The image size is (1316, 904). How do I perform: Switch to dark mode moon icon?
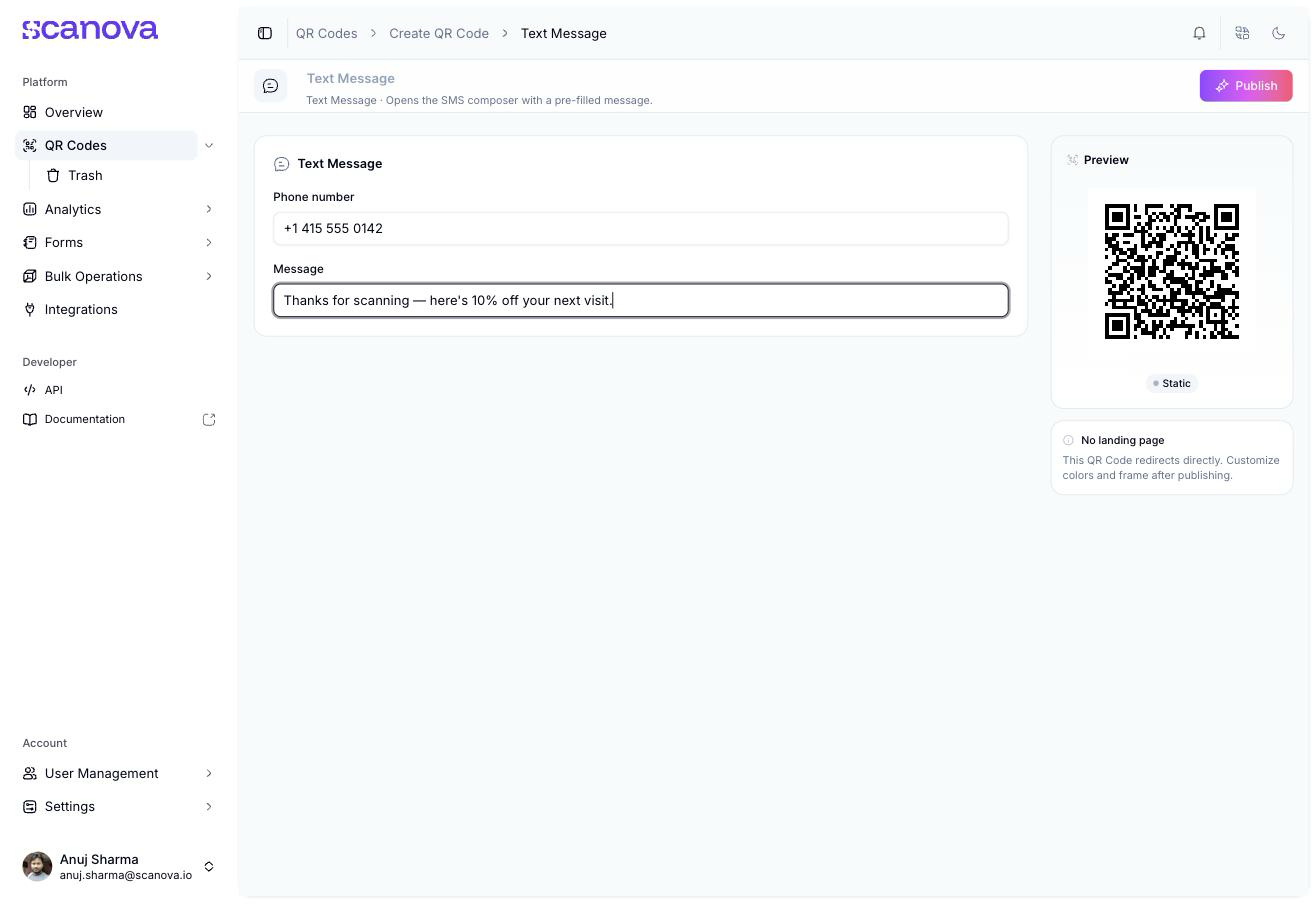click(x=1278, y=33)
